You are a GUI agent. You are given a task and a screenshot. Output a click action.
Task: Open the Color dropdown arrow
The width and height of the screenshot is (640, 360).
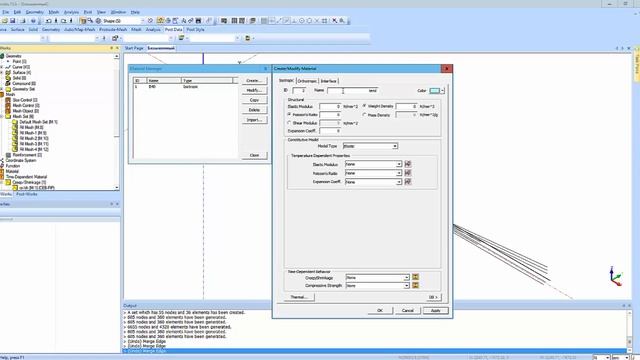442,91
